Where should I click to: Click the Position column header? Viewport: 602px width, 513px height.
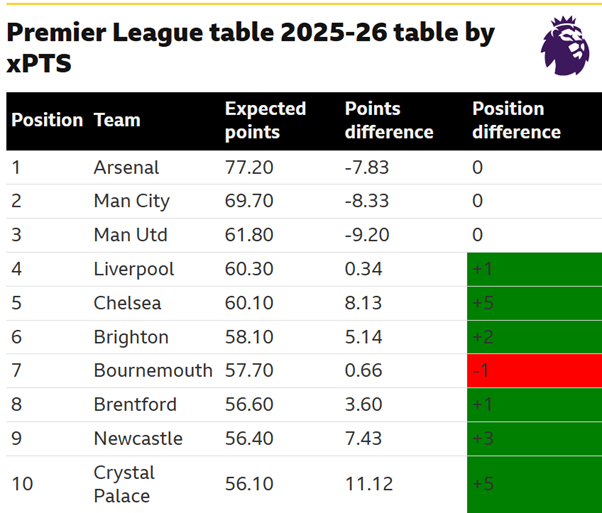click(47, 120)
